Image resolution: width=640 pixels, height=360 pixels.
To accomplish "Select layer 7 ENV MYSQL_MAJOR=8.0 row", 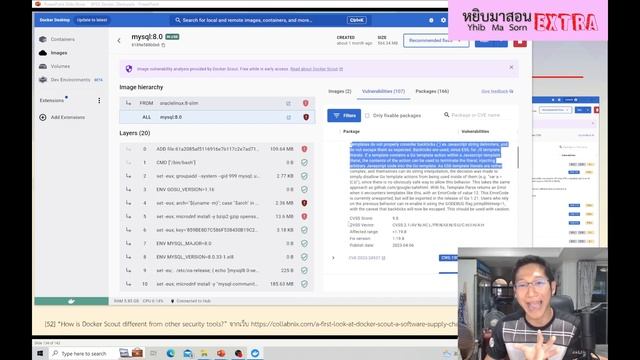I will click(x=217, y=243).
